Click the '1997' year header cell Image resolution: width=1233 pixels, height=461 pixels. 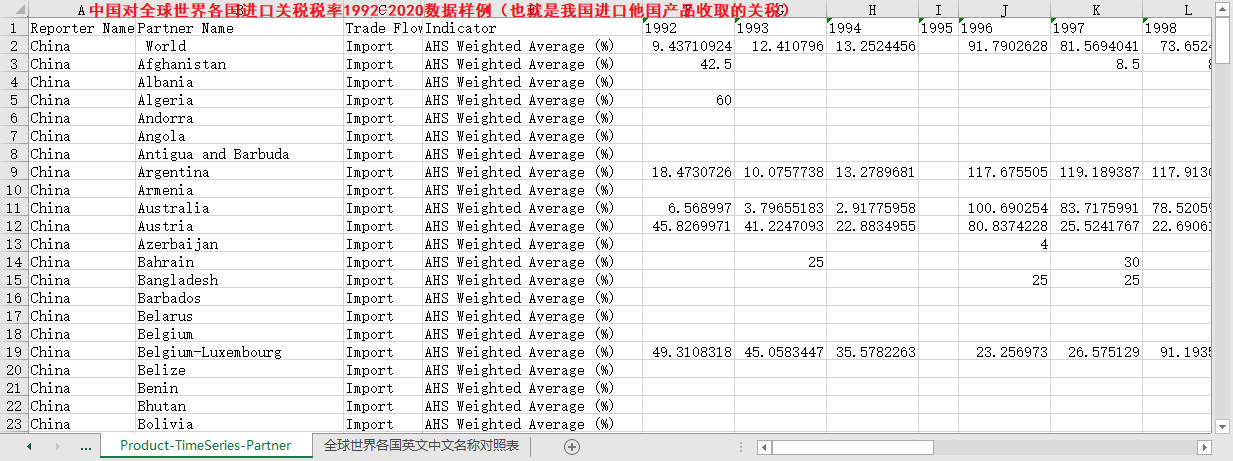coord(1096,28)
